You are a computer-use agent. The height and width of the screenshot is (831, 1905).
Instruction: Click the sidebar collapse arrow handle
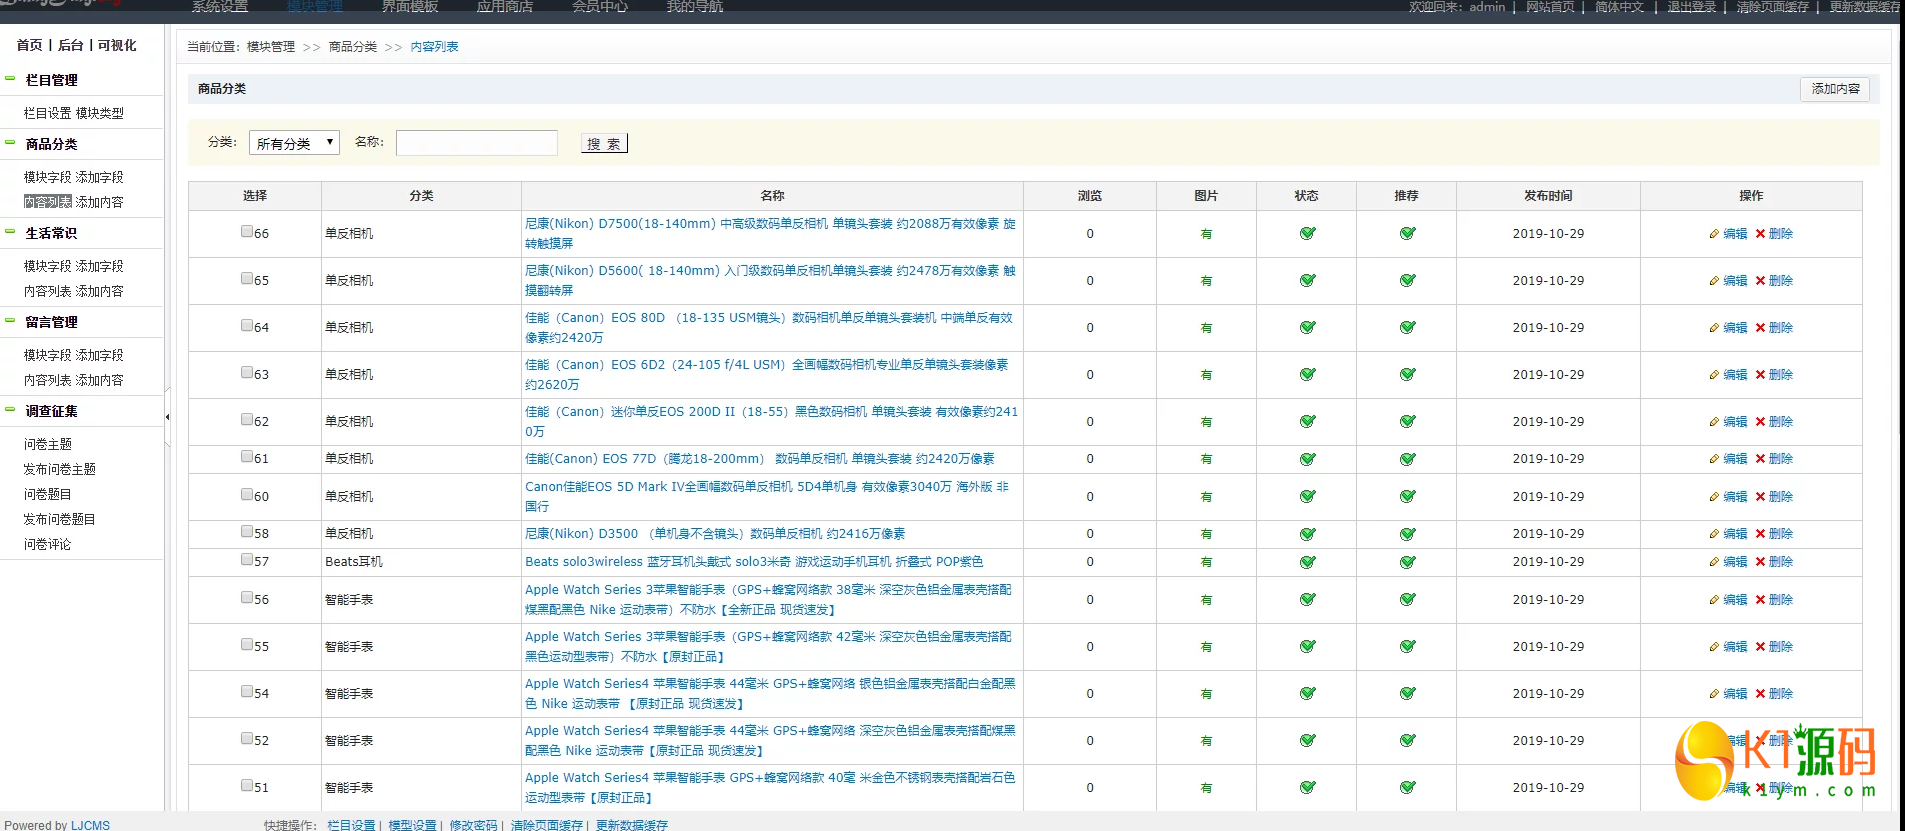click(167, 417)
